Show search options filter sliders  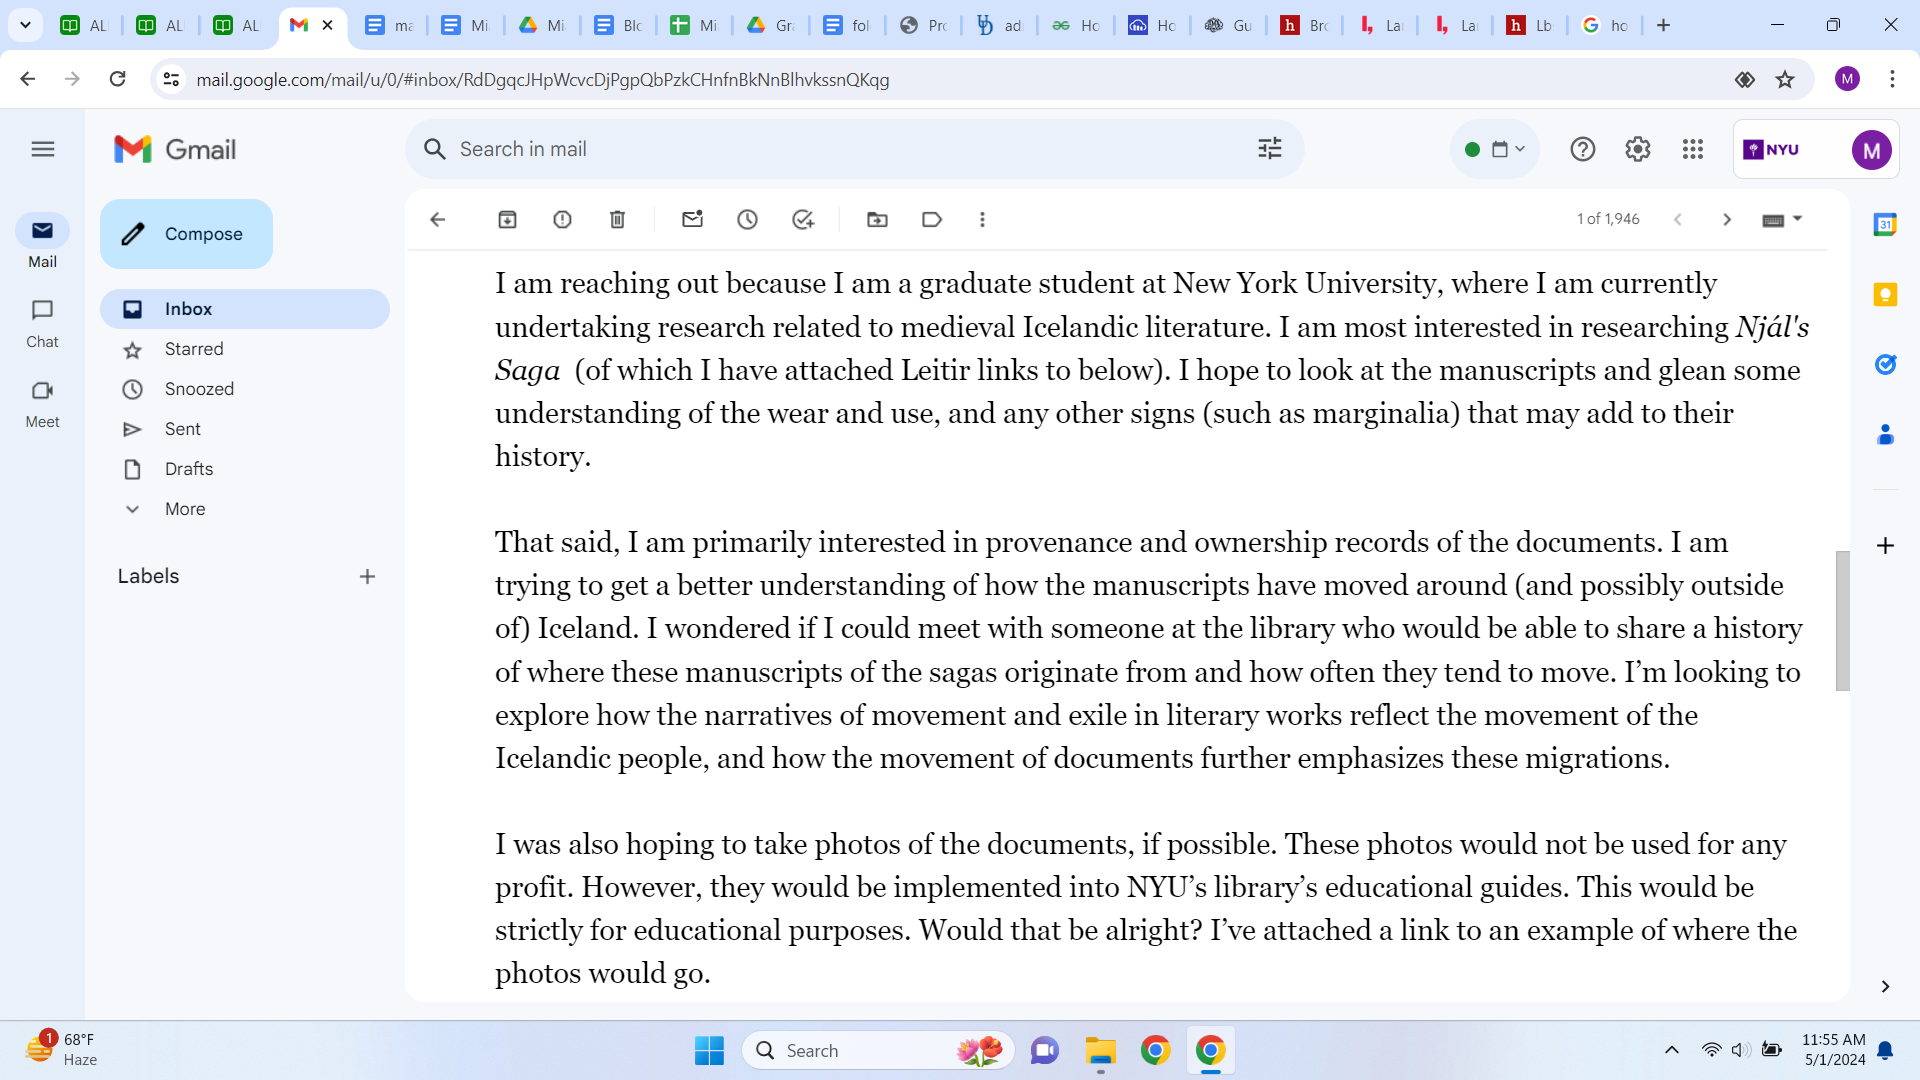click(1269, 149)
